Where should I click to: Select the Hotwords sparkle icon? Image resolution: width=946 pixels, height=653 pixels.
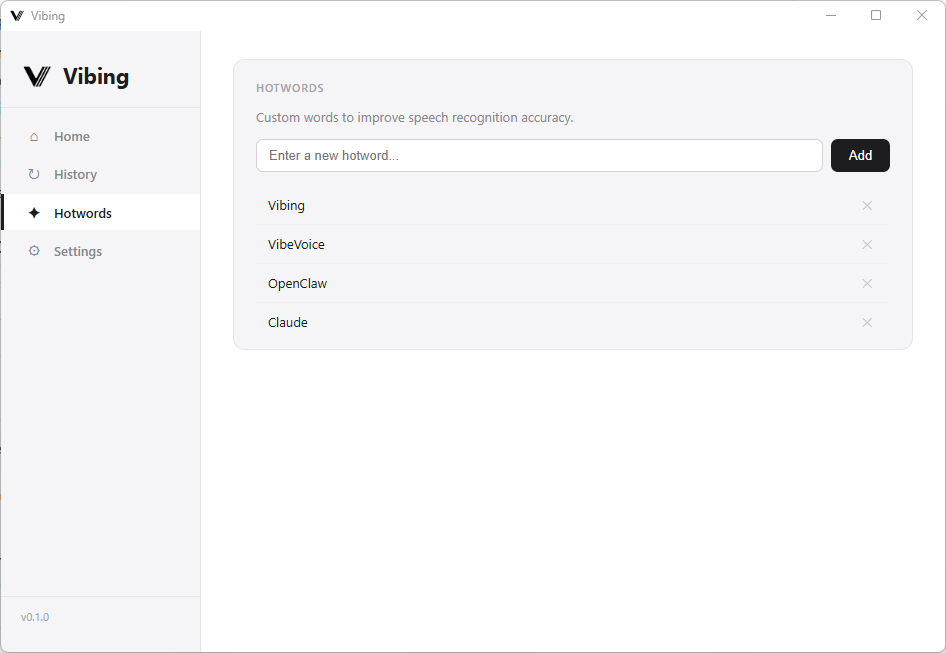click(x=34, y=213)
